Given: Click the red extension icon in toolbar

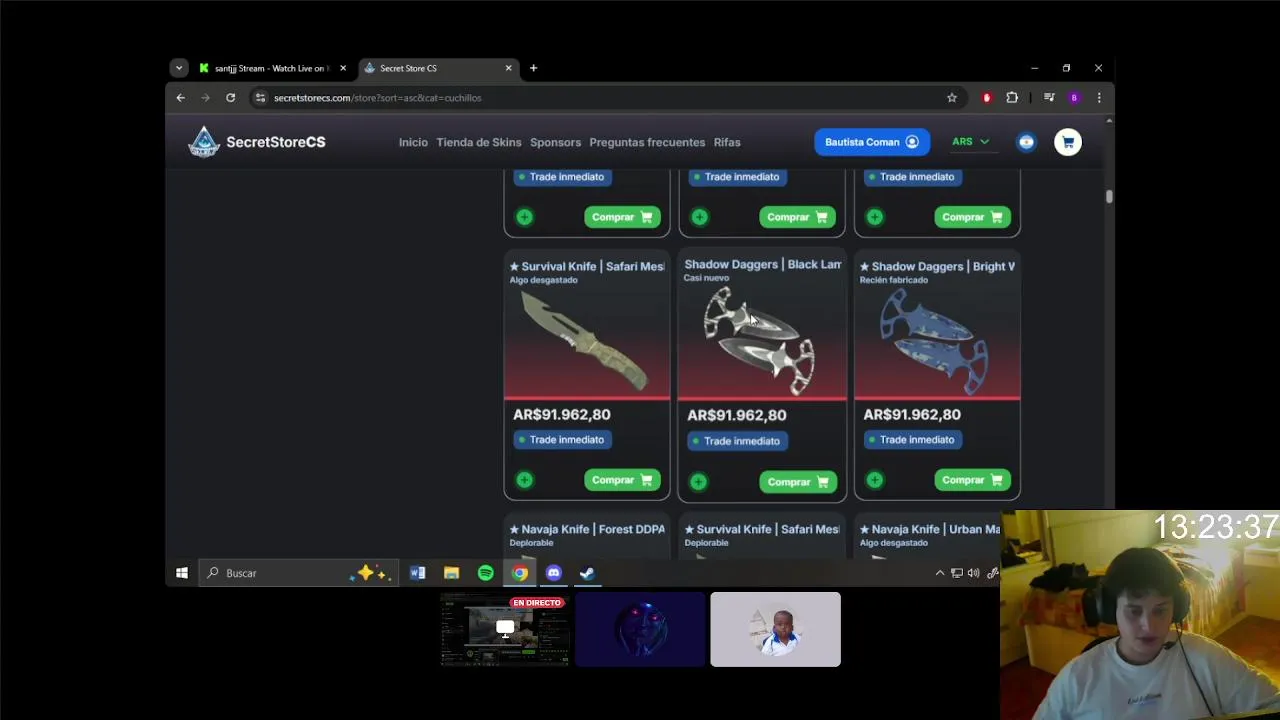Looking at the screenshot, I should coord(987,98).
